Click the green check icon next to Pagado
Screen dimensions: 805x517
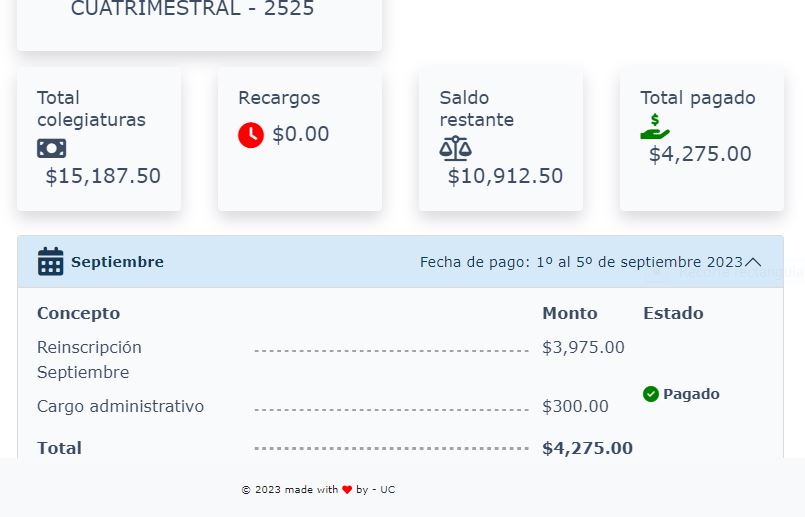[650, 394]
